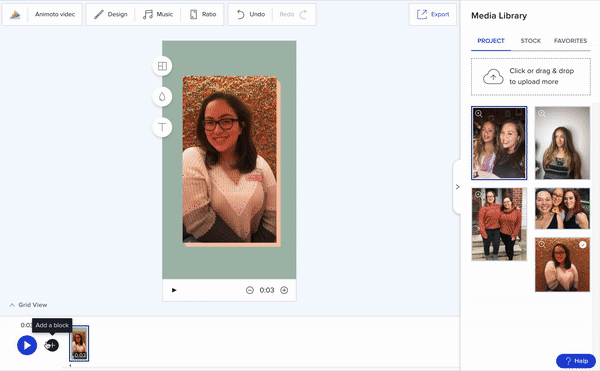Switch to the FAVORITES tab
Screen dimensions: 600x371
click(x=570, y=41)
